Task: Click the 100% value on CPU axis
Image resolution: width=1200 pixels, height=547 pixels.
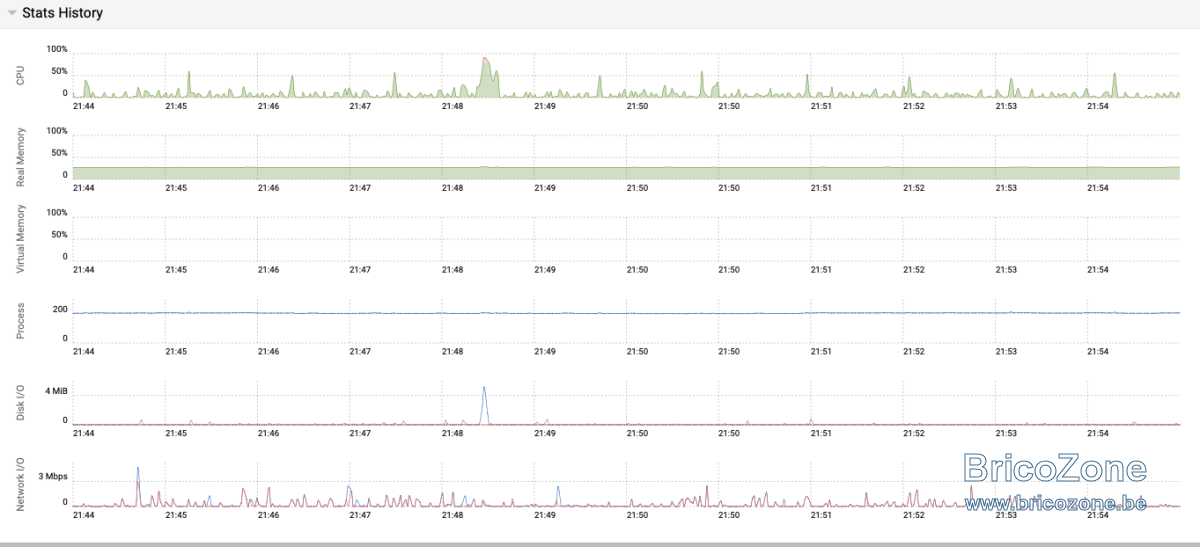Action: tap(57, 49)
